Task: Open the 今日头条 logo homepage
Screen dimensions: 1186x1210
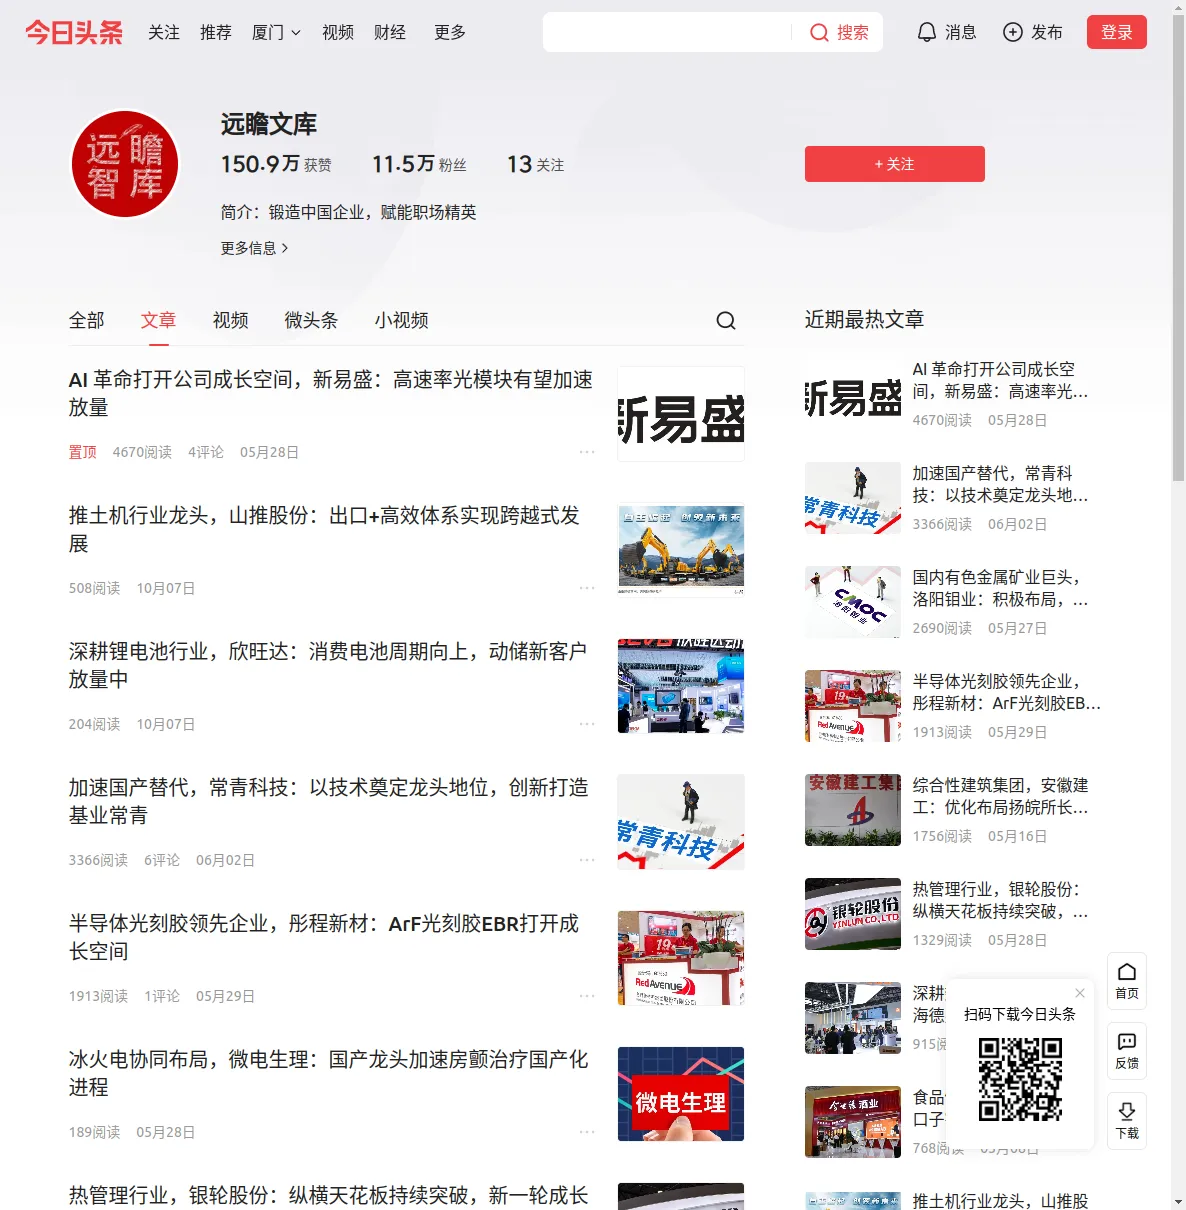Action: click(74, 32)
